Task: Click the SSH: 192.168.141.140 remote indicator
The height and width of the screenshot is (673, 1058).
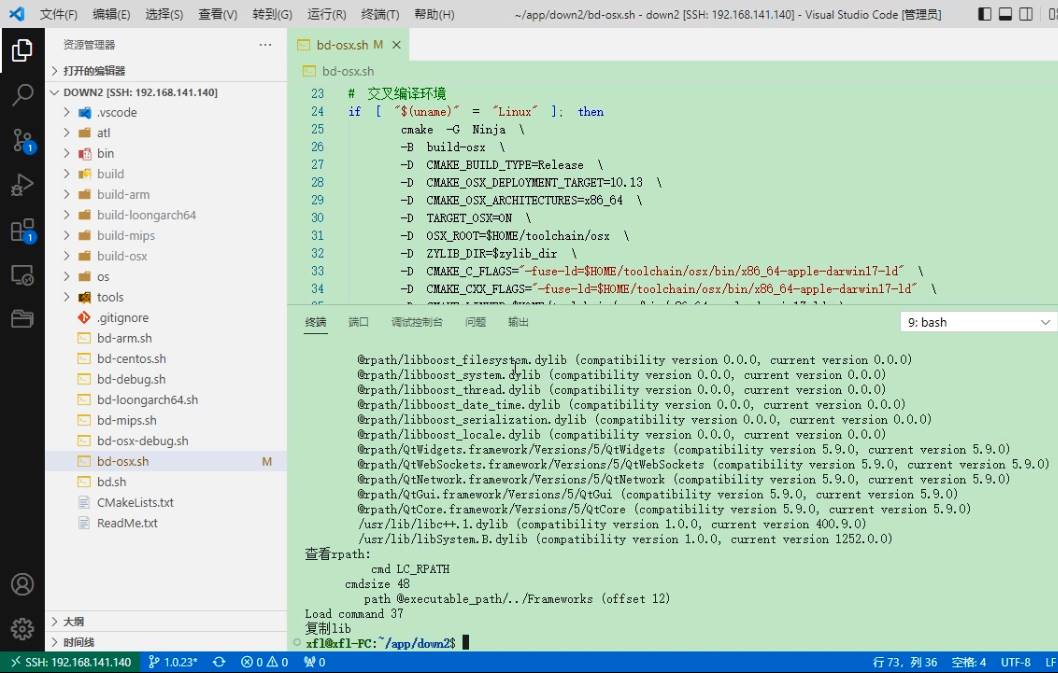Action: pyautogui.click(x=71, y=662)
